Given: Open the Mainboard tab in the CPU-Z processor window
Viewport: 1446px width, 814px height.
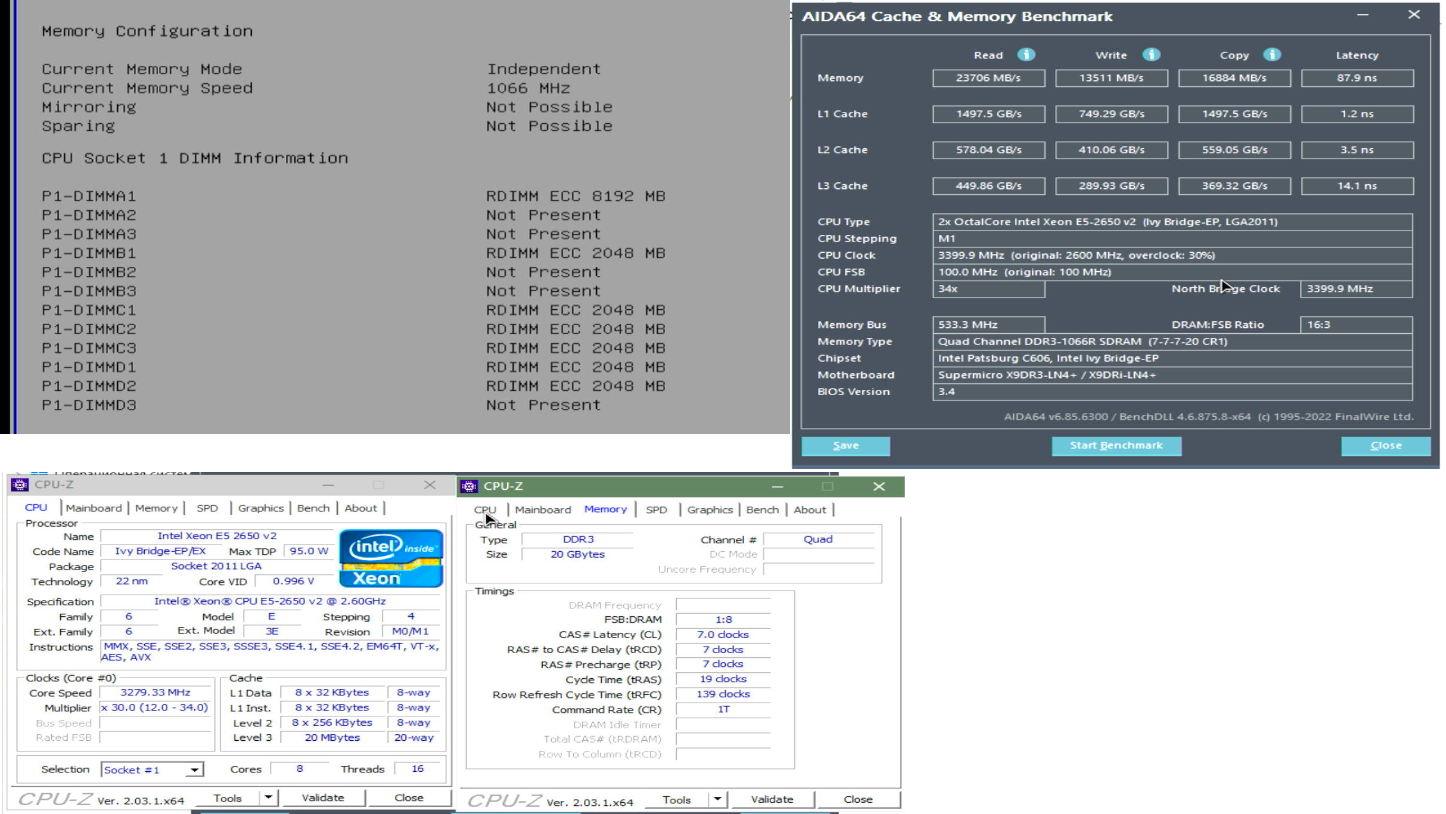Looking at the screenshot, I should tap(94, 508).
